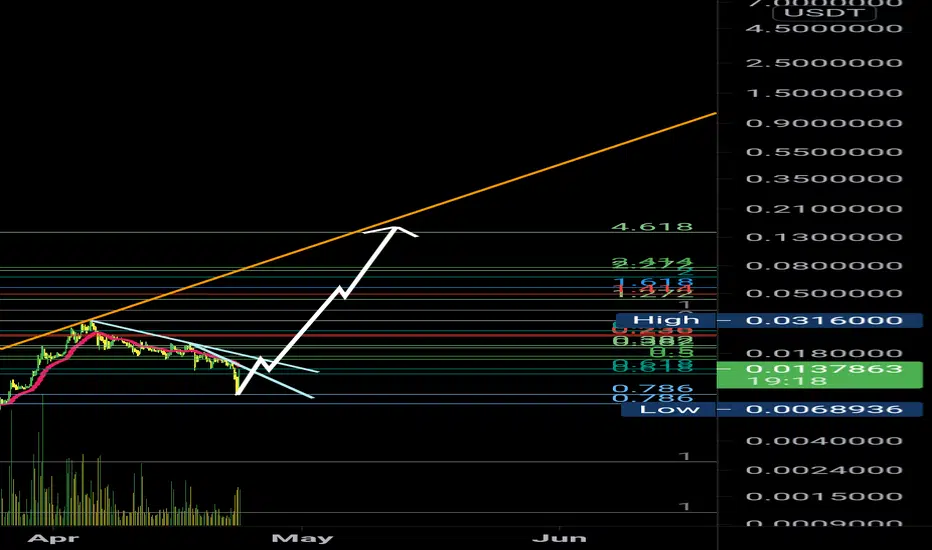The height and width of the screenshot is (550, 932).
Task: Click the 0.0180000 price axis label
Action: point(824,354)
